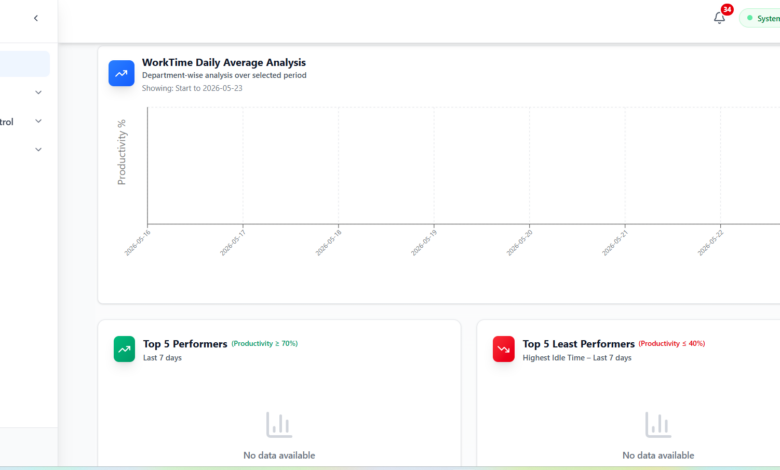Click the 2026-05-22 axis date label
Viewport: 780px width, 470px height.
point(710,243)
